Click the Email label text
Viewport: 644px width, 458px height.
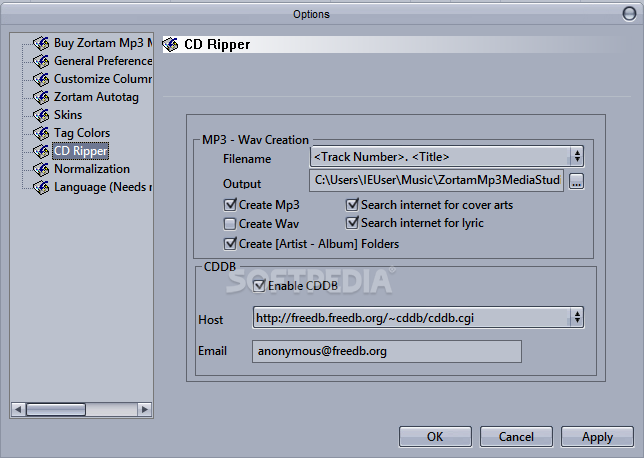pos(212,351)
